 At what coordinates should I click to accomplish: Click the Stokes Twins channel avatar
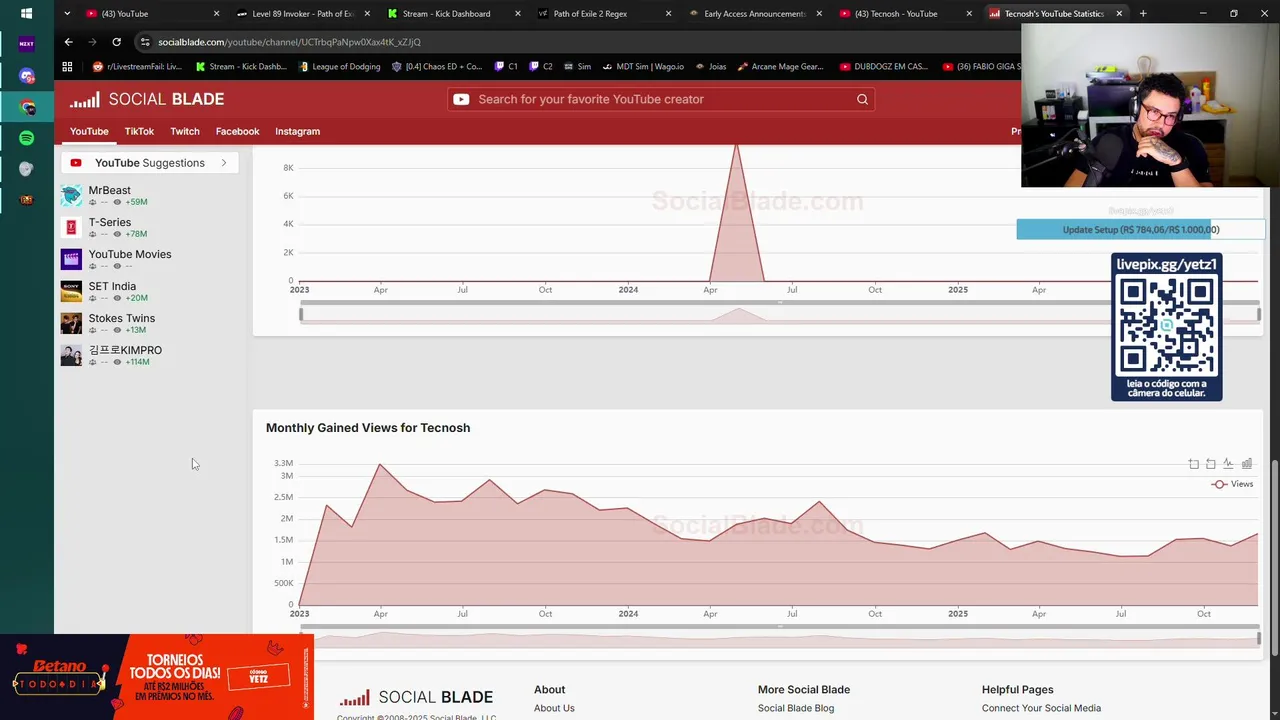71,323
